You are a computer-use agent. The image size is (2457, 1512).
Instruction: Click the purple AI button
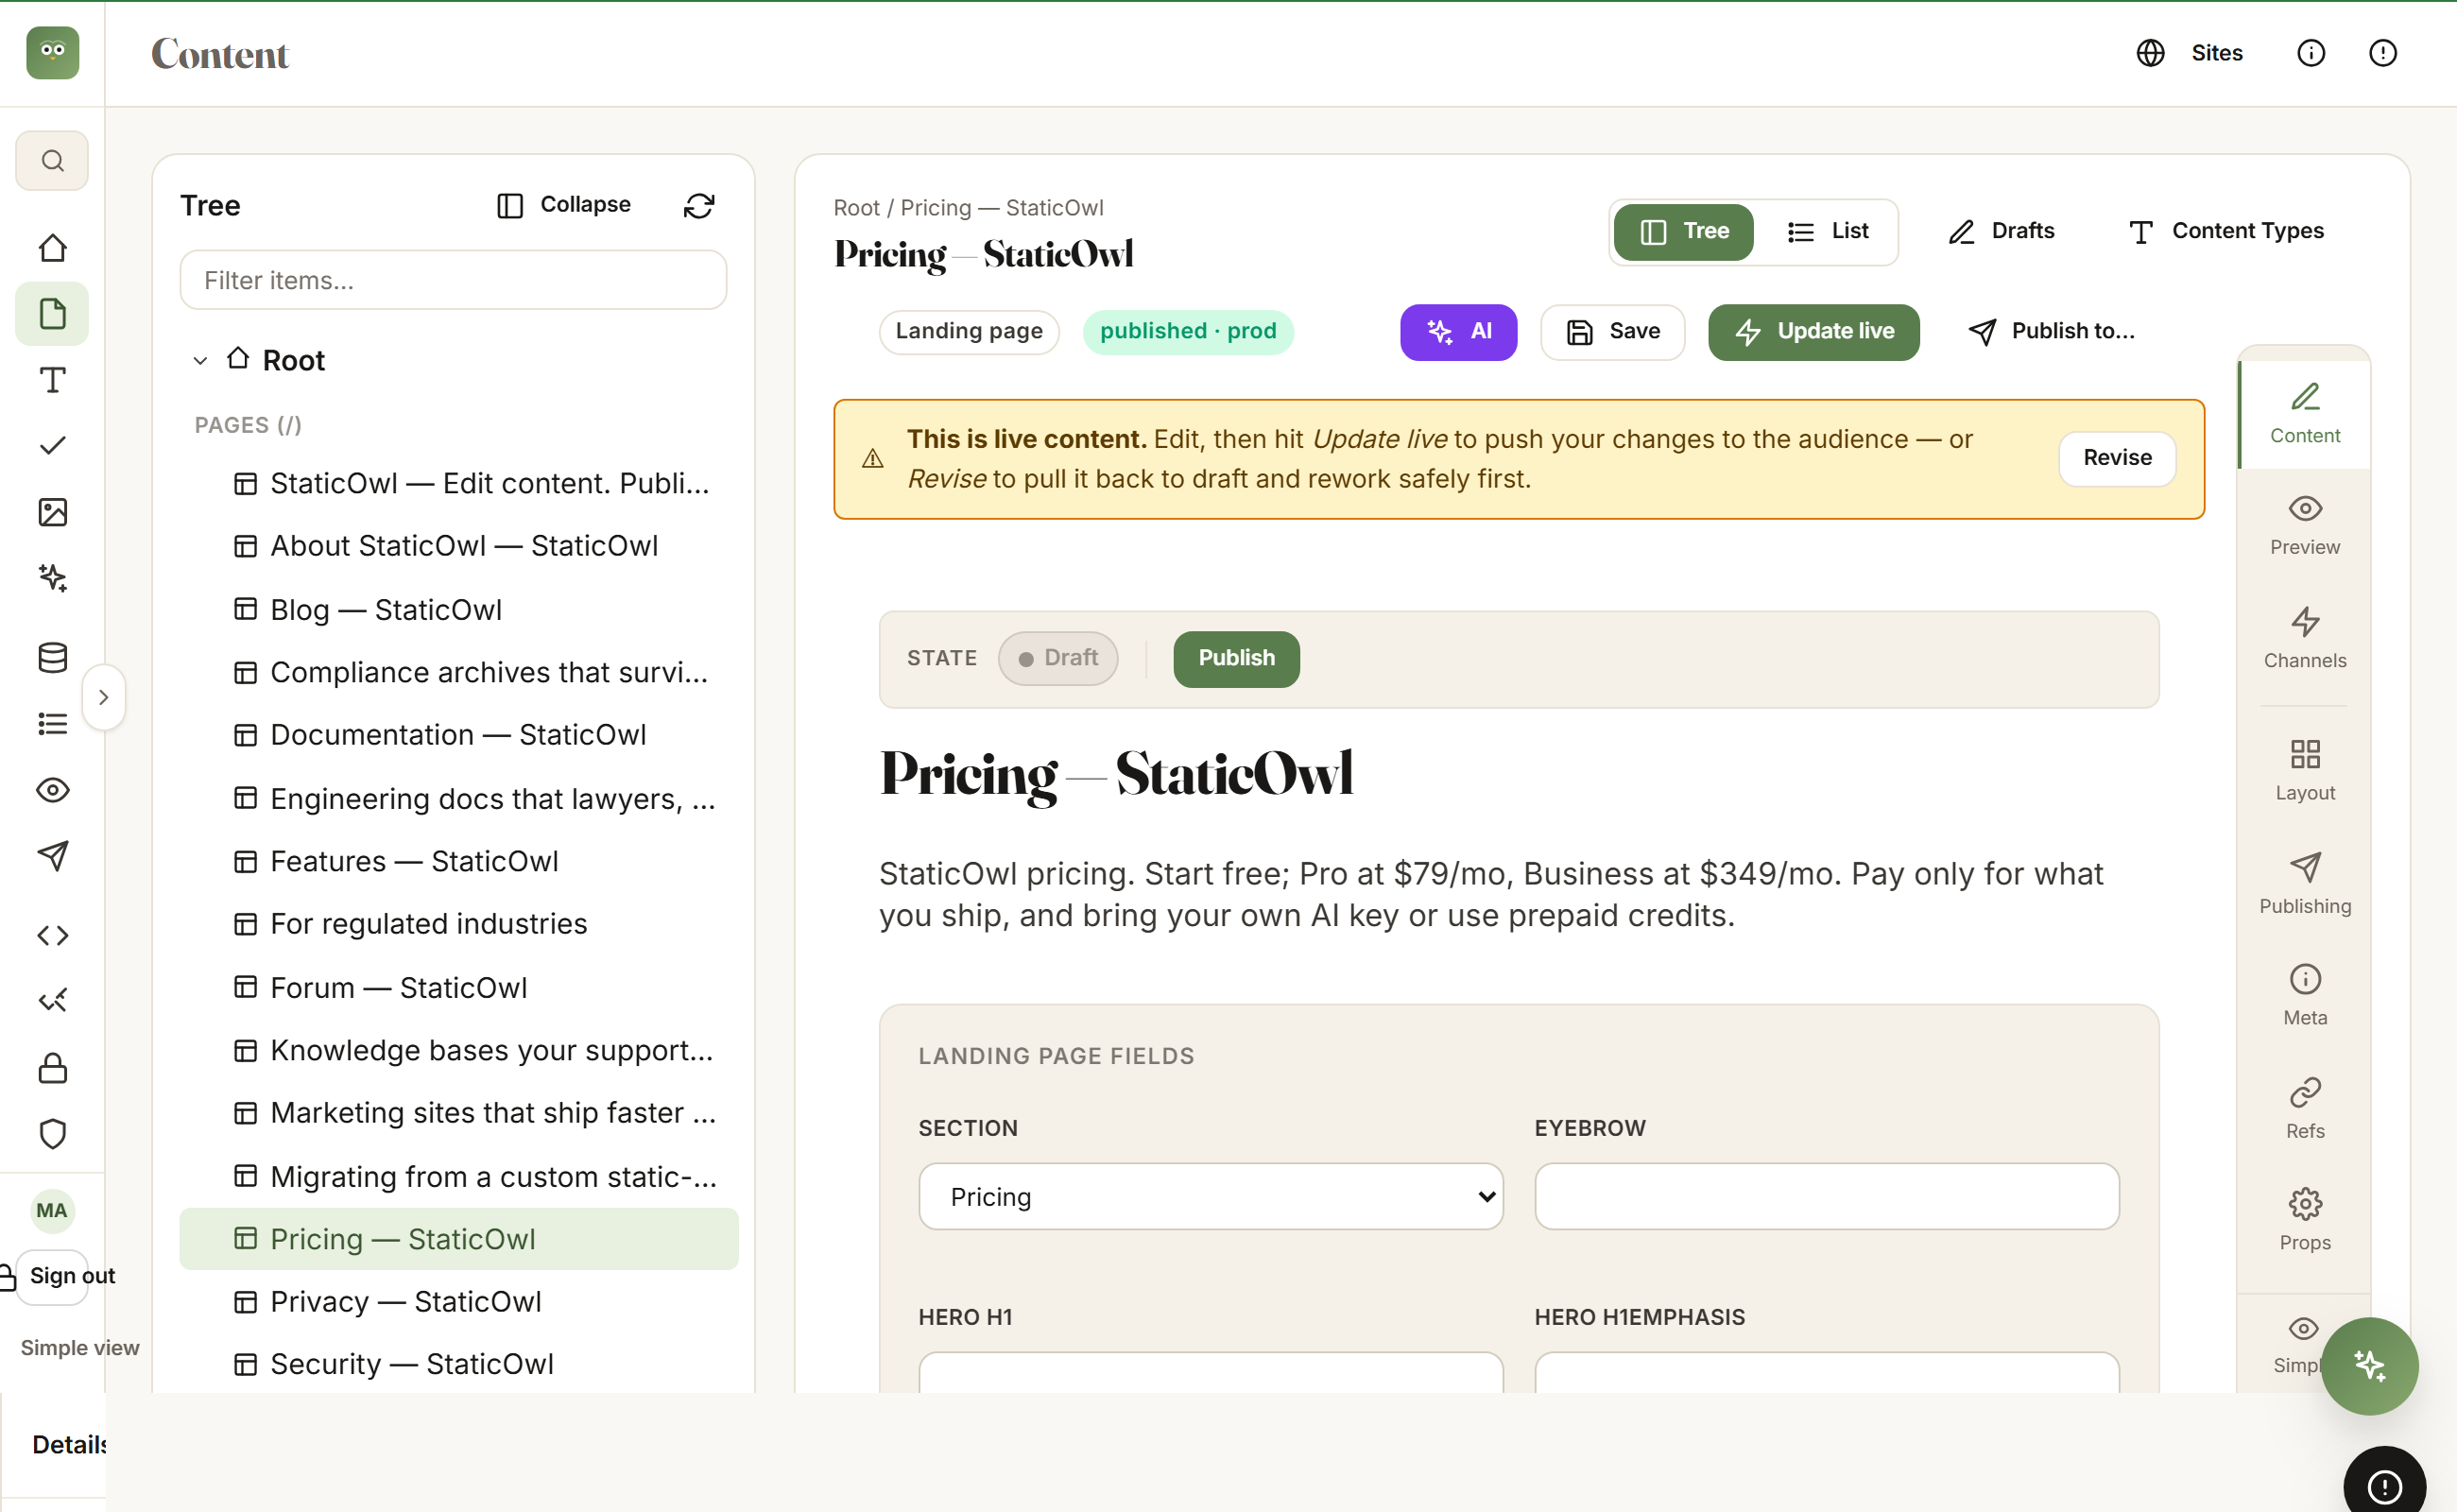coord(1458,332)
